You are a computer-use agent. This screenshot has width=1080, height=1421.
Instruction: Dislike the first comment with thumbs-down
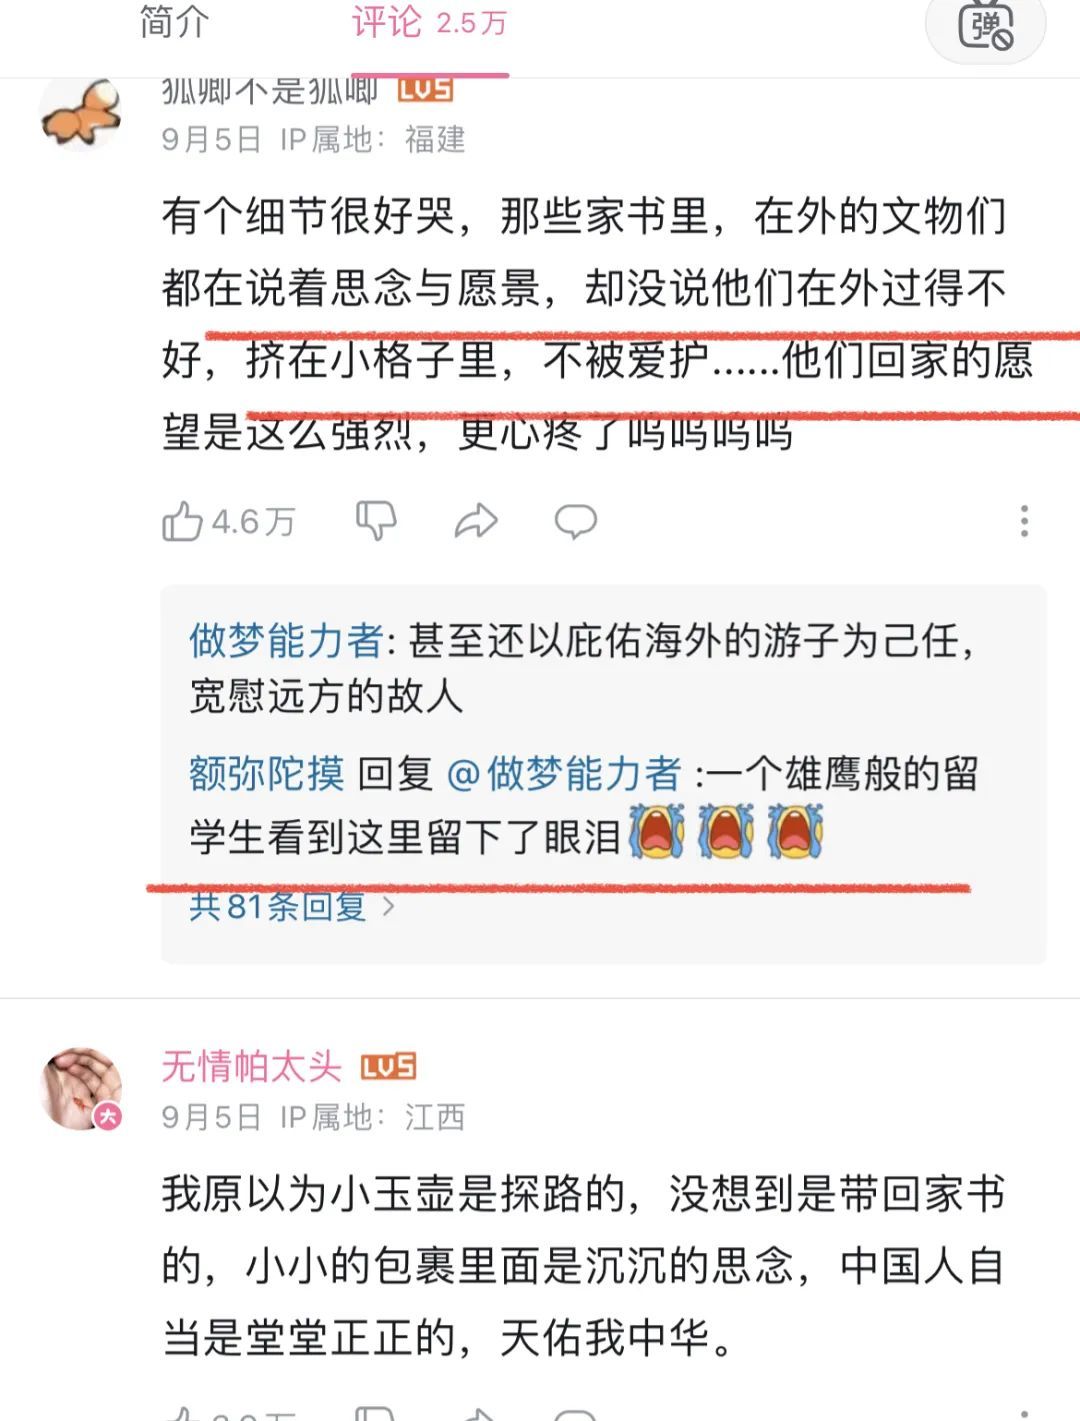click(x=376, y=521)
